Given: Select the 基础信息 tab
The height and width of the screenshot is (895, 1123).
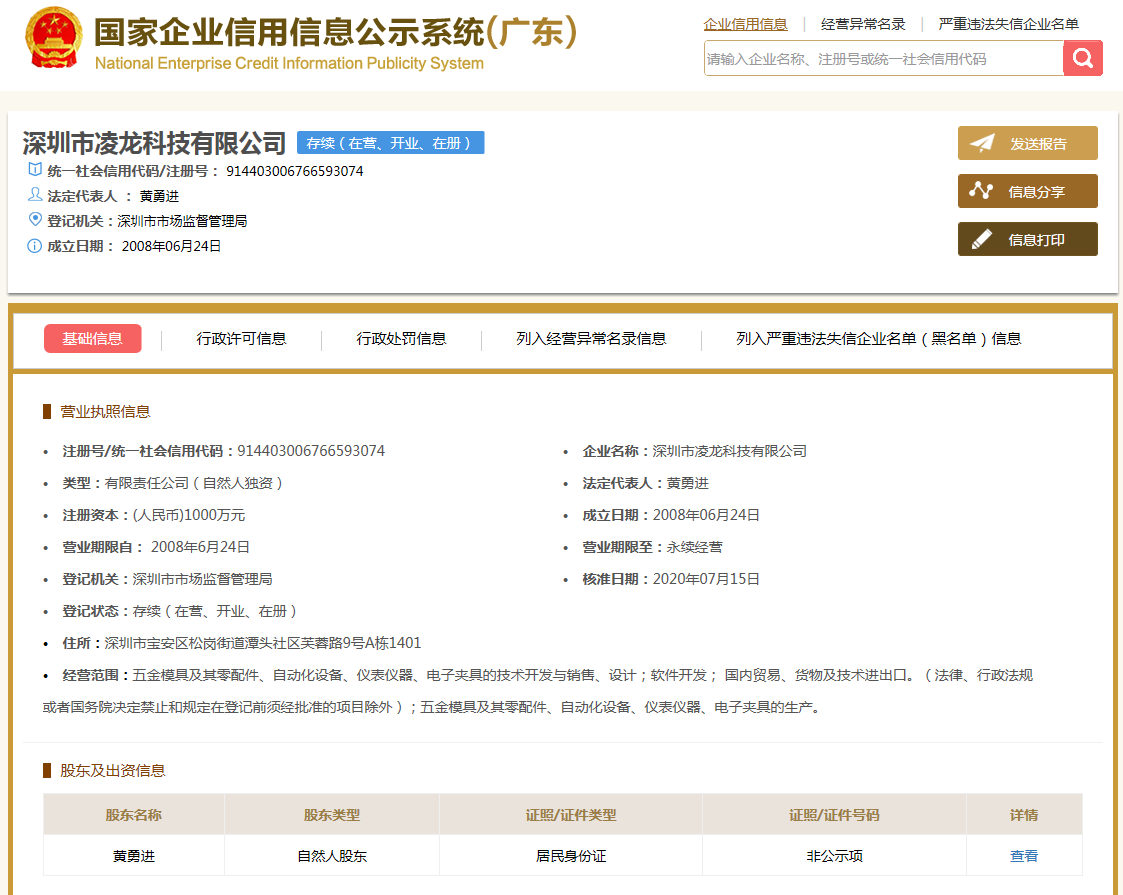Looking at the screenshot, I should click(92, 339).
